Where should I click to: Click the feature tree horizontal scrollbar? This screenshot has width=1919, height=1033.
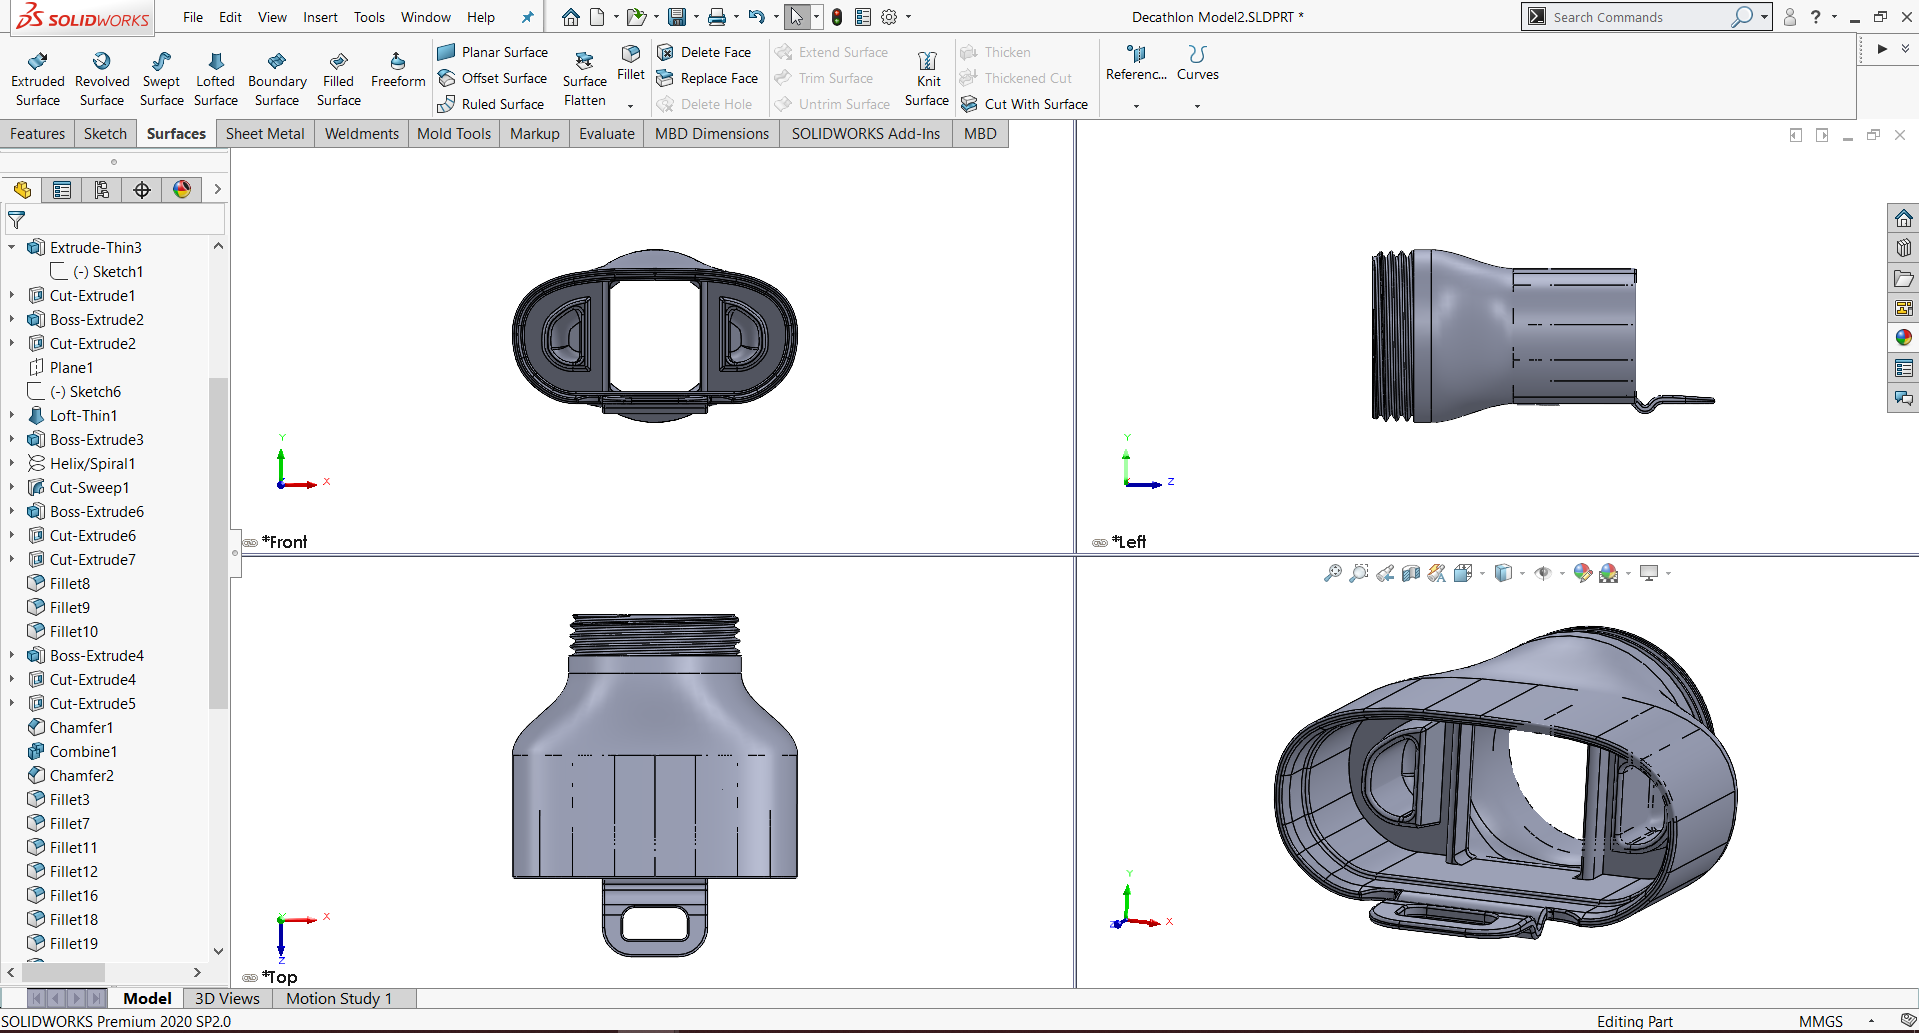[63, 972]
